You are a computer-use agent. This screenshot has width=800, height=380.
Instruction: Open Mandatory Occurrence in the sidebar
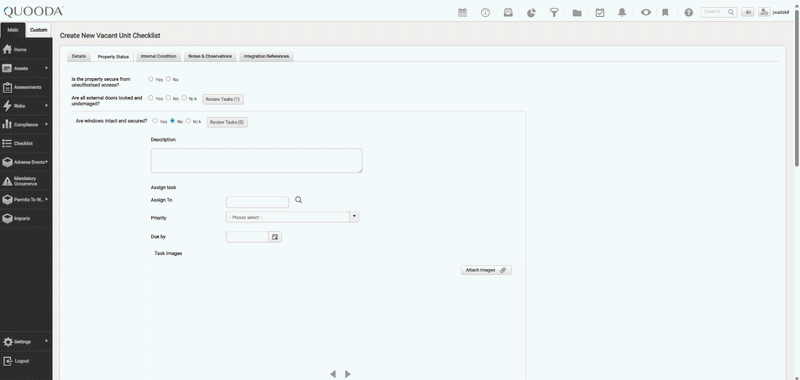(x=26, y=181)
